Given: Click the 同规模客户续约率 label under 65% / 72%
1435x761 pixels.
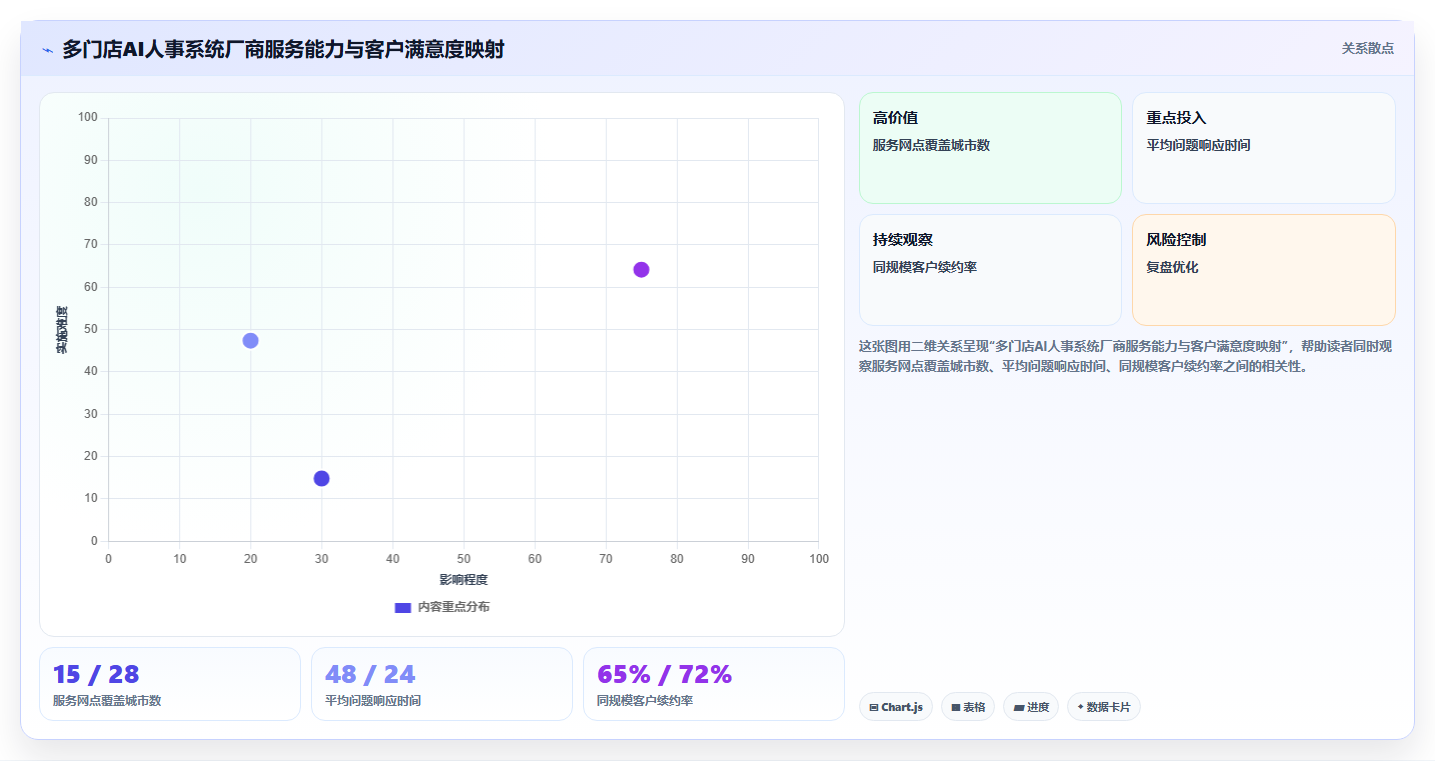Looking at the screenshot, I should (x=645, y=701).
